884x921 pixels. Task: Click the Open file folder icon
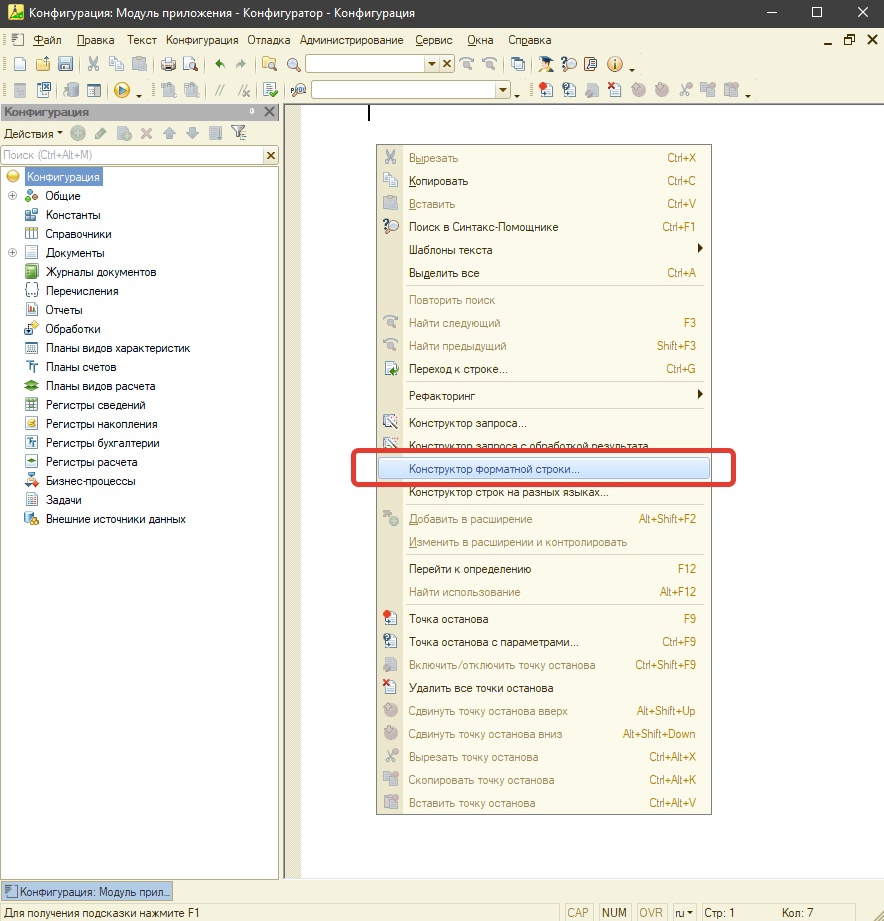43,63
